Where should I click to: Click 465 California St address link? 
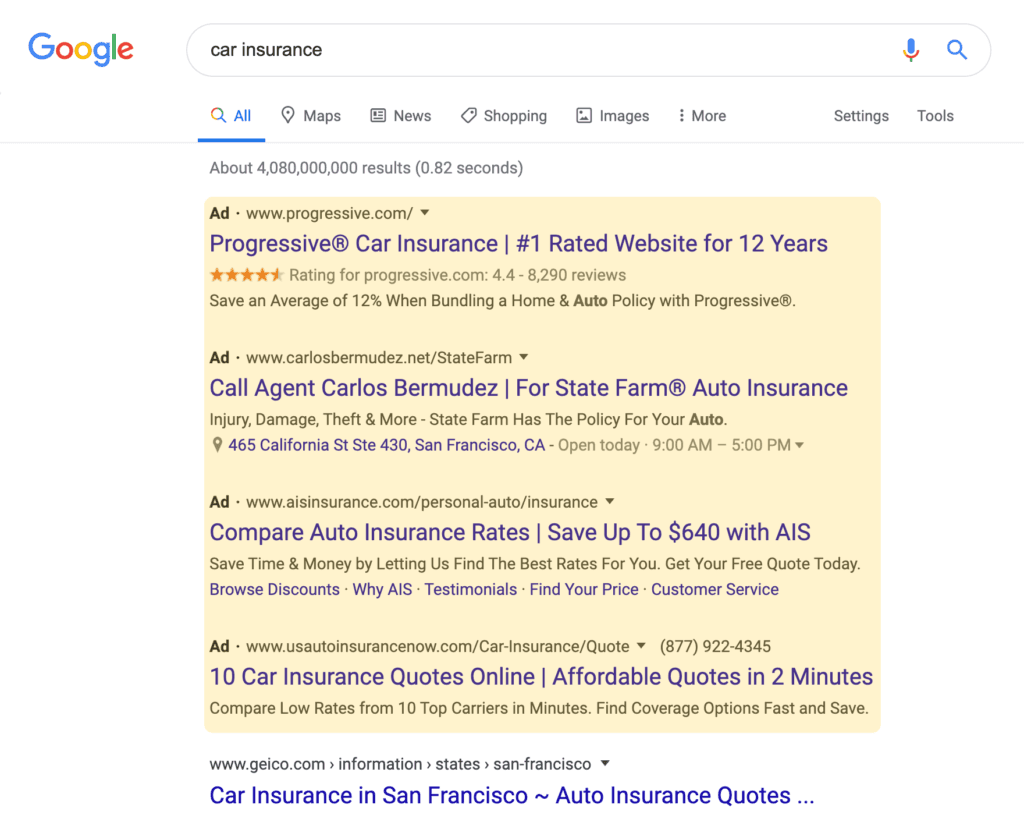tap(387, 445)
